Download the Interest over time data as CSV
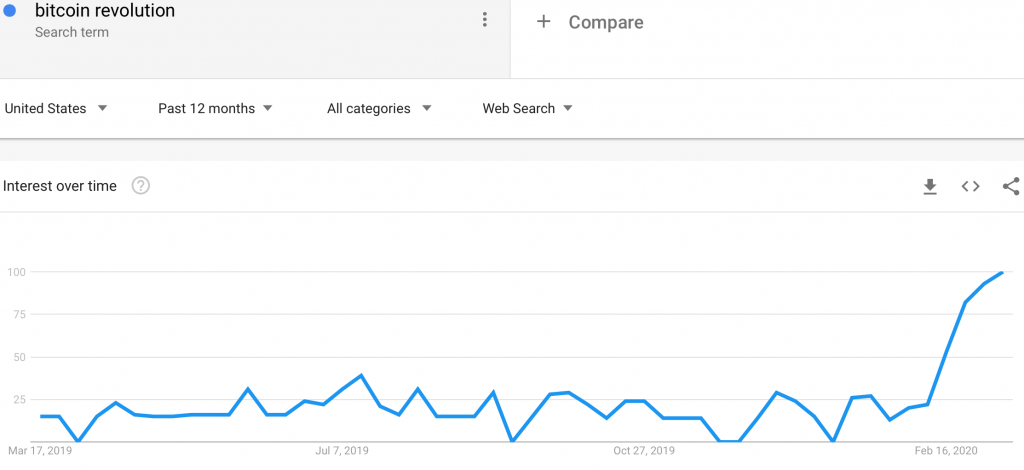The width and height of the screenshot is (1024, 470). [930, 187]
